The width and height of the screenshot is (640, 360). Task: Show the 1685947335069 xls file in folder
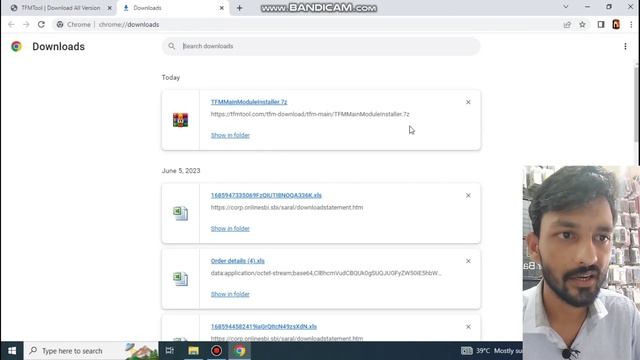point(230,229)
